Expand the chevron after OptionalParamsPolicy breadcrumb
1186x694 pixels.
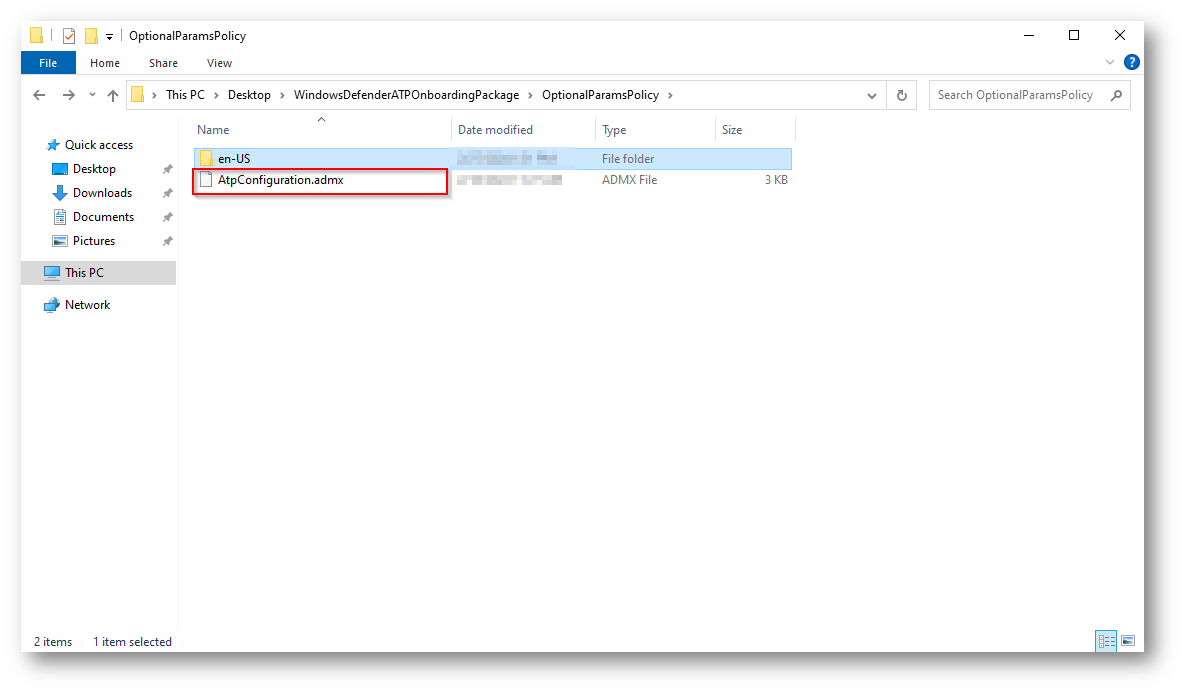(670, 95)
